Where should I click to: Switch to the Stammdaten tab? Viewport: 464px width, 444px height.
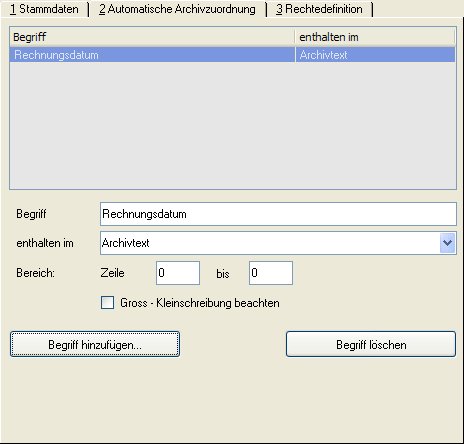click(44, 9)
